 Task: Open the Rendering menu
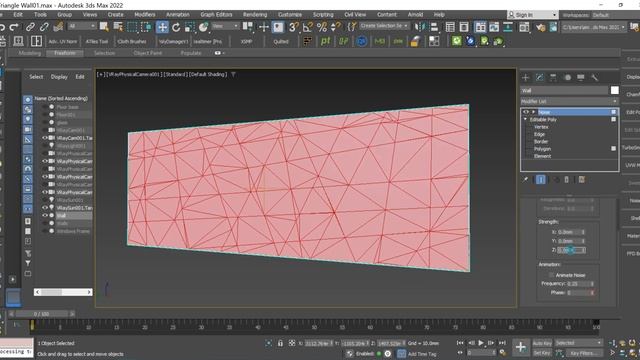tap(255, 14)
